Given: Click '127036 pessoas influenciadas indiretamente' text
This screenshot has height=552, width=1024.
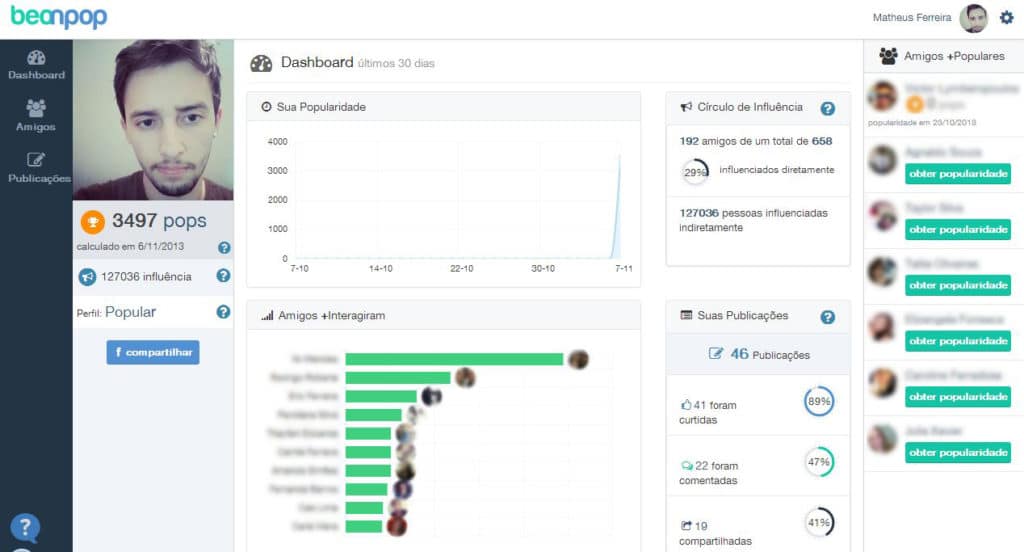Looking at the screenshot, I should (x=753, y=220).
